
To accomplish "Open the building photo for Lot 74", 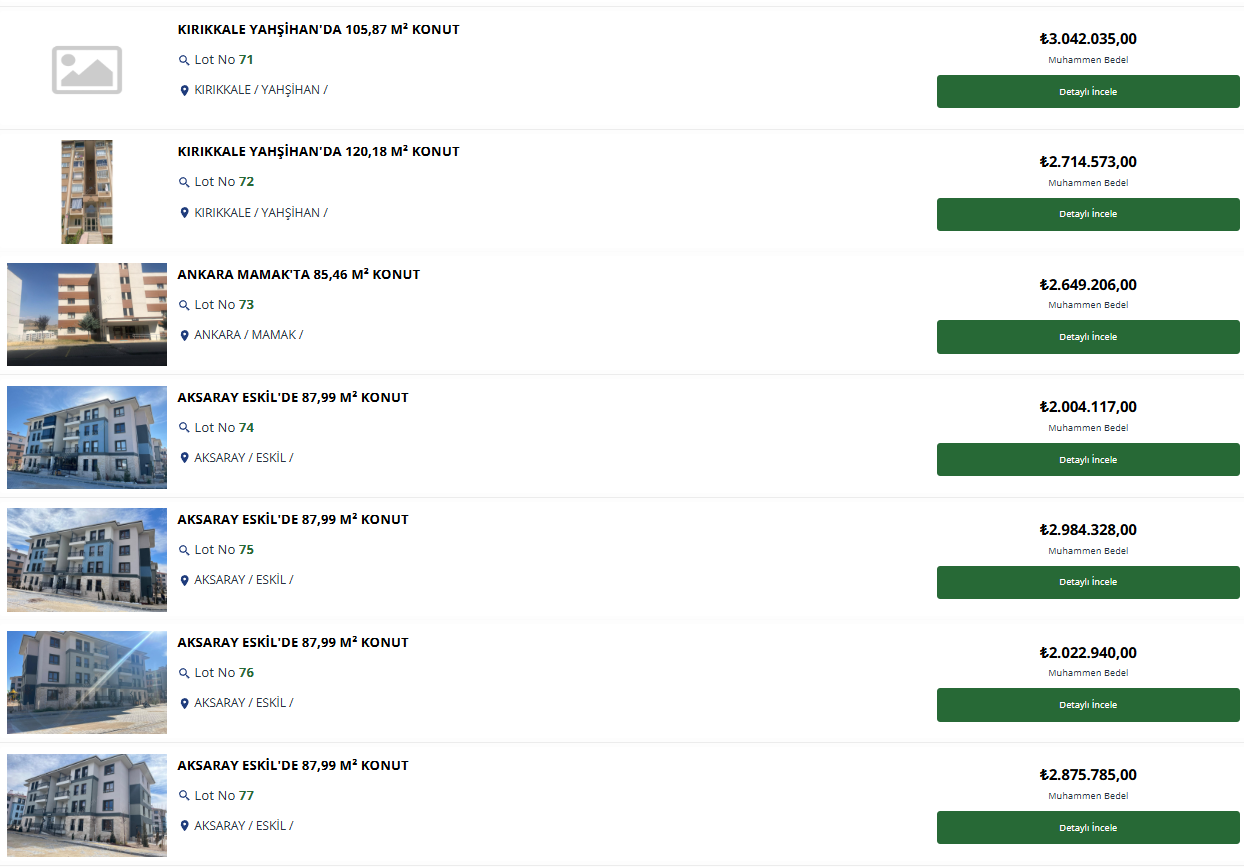I will 87,437.
